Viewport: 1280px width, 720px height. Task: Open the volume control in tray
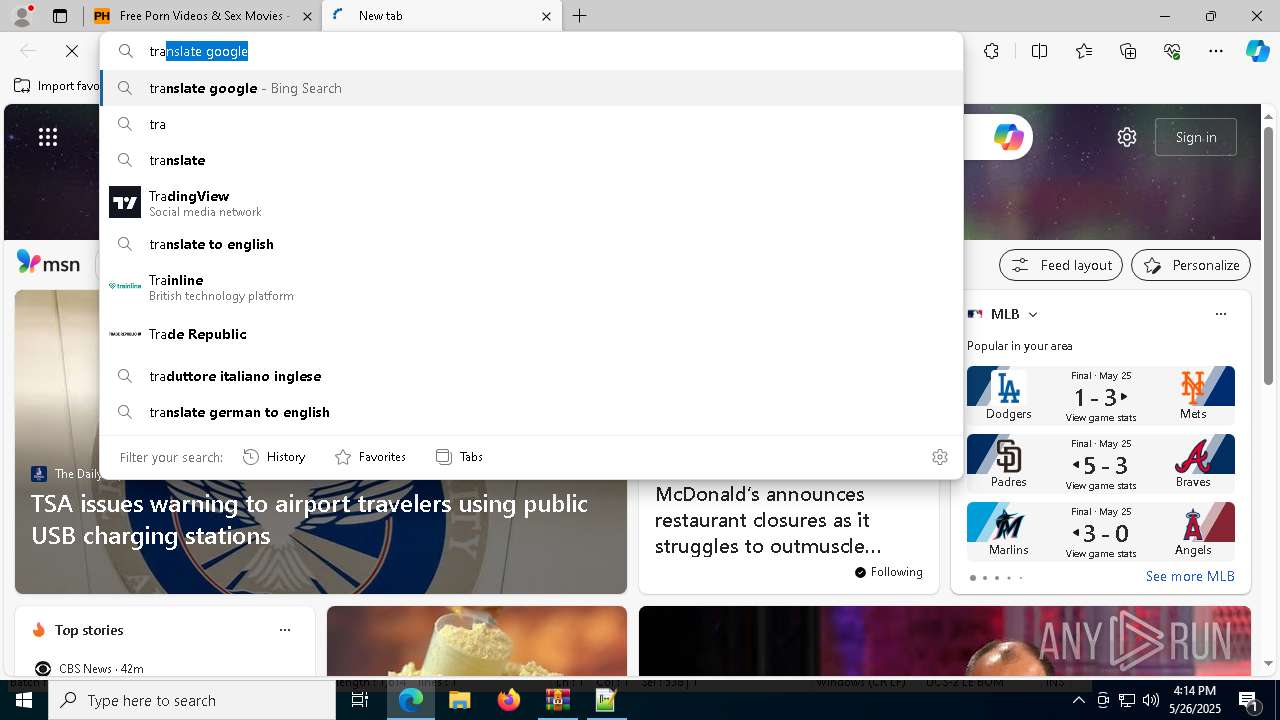pos(1151,700)
